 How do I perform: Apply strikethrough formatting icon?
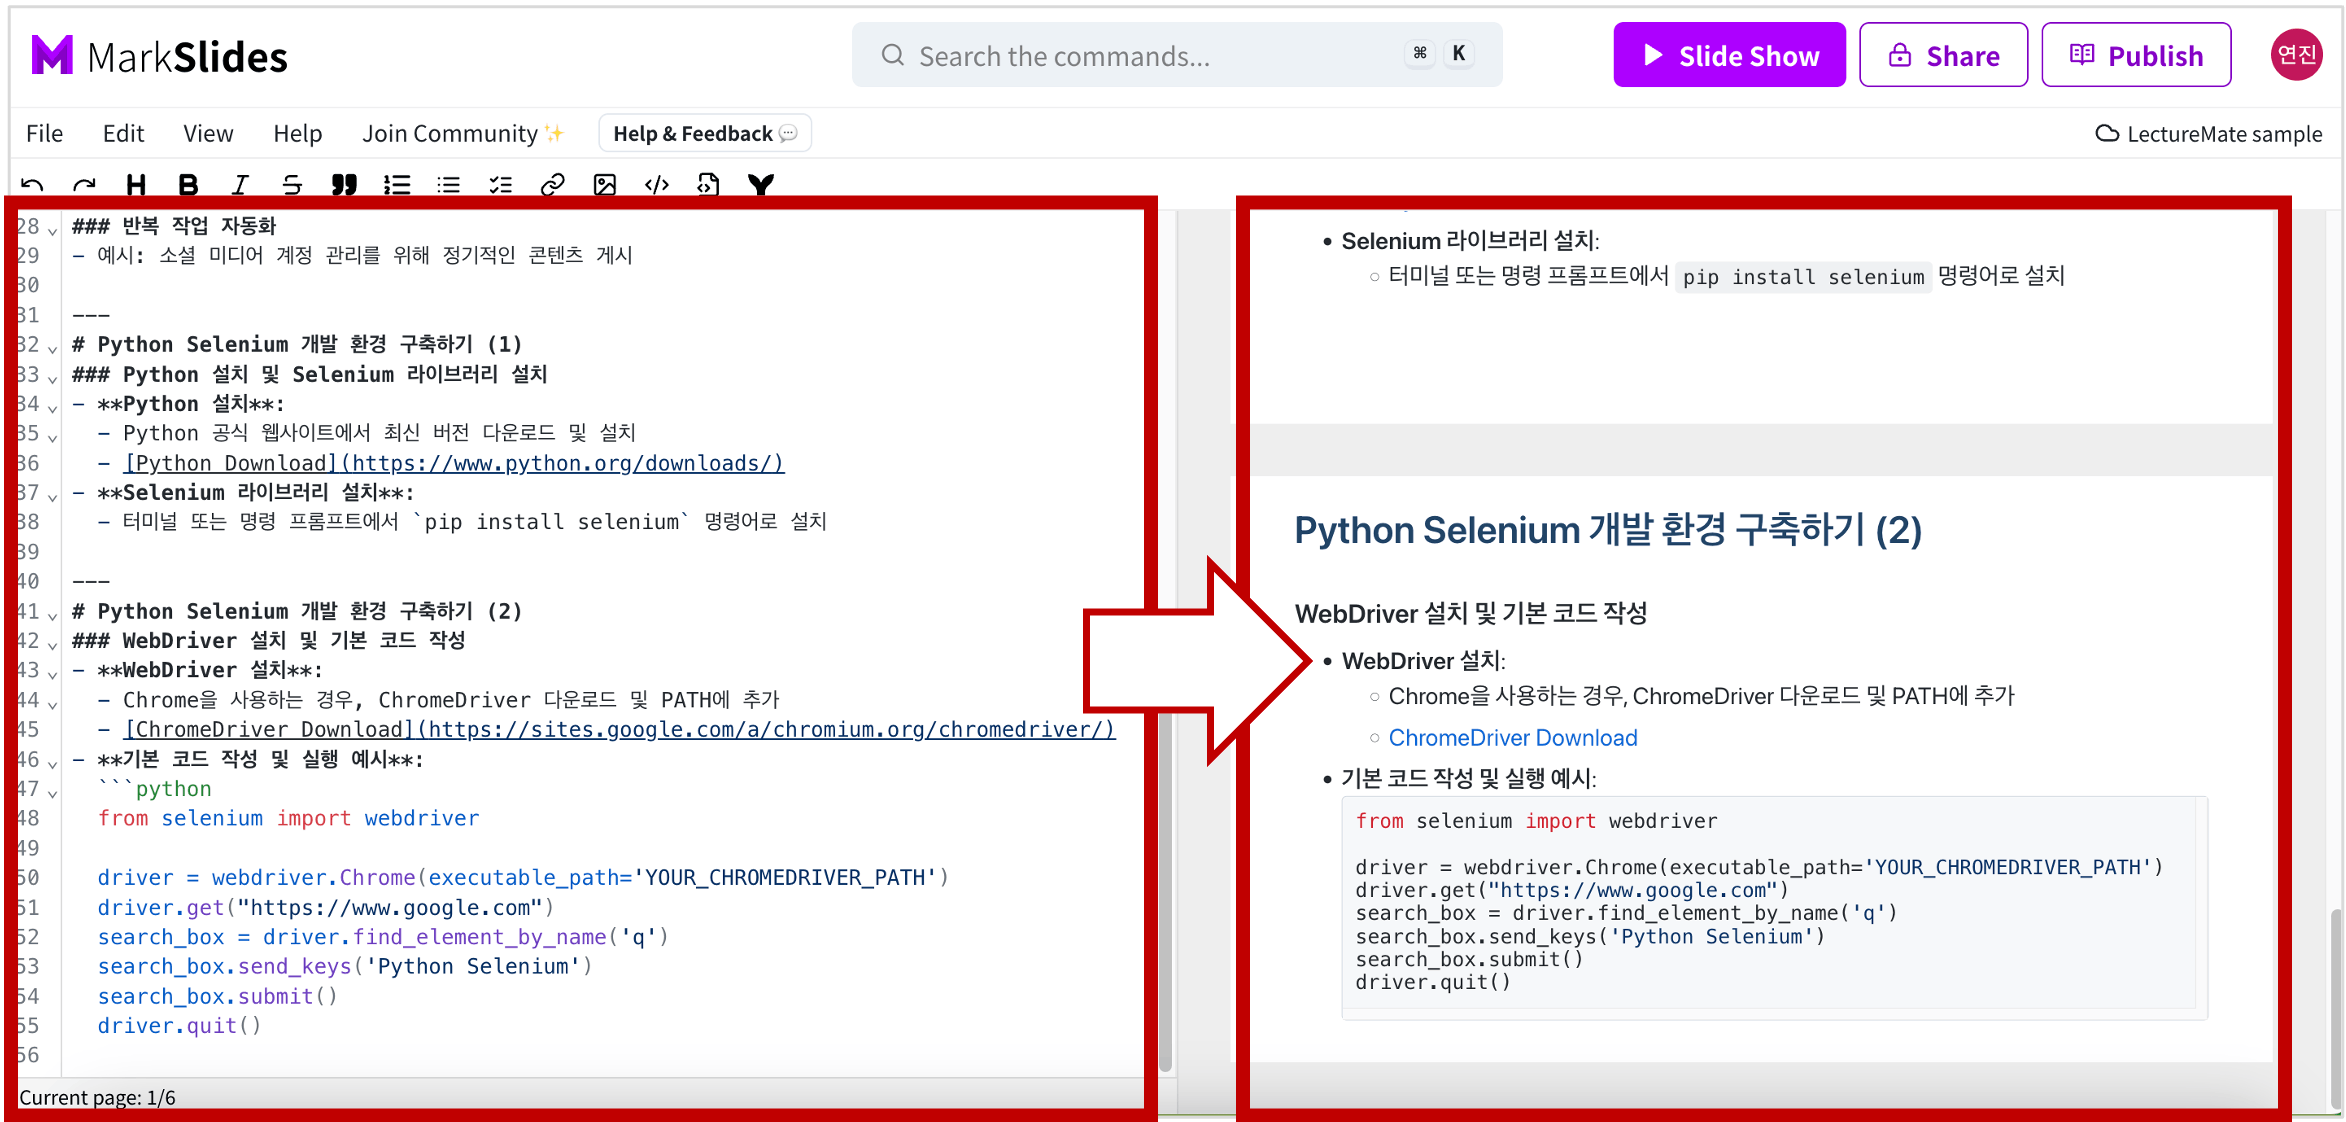[292, 185]
